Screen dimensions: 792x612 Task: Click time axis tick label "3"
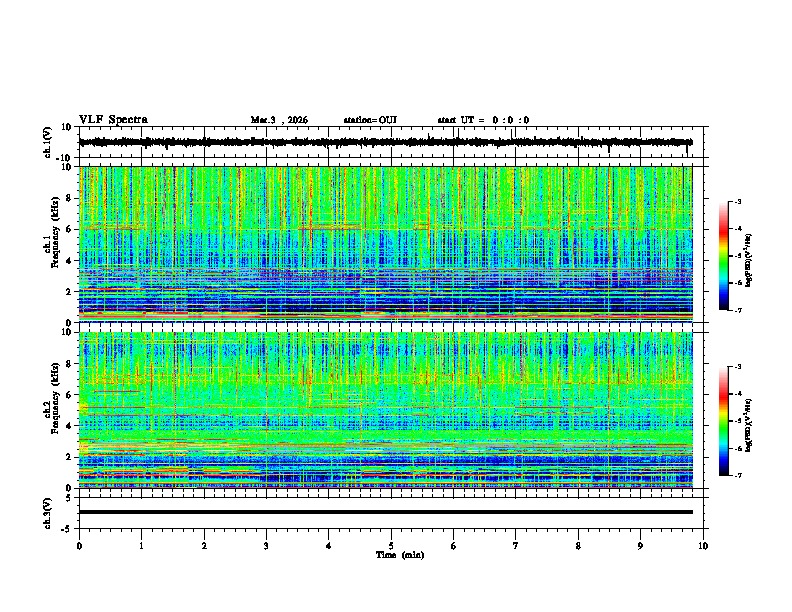(x=266, y=546)
